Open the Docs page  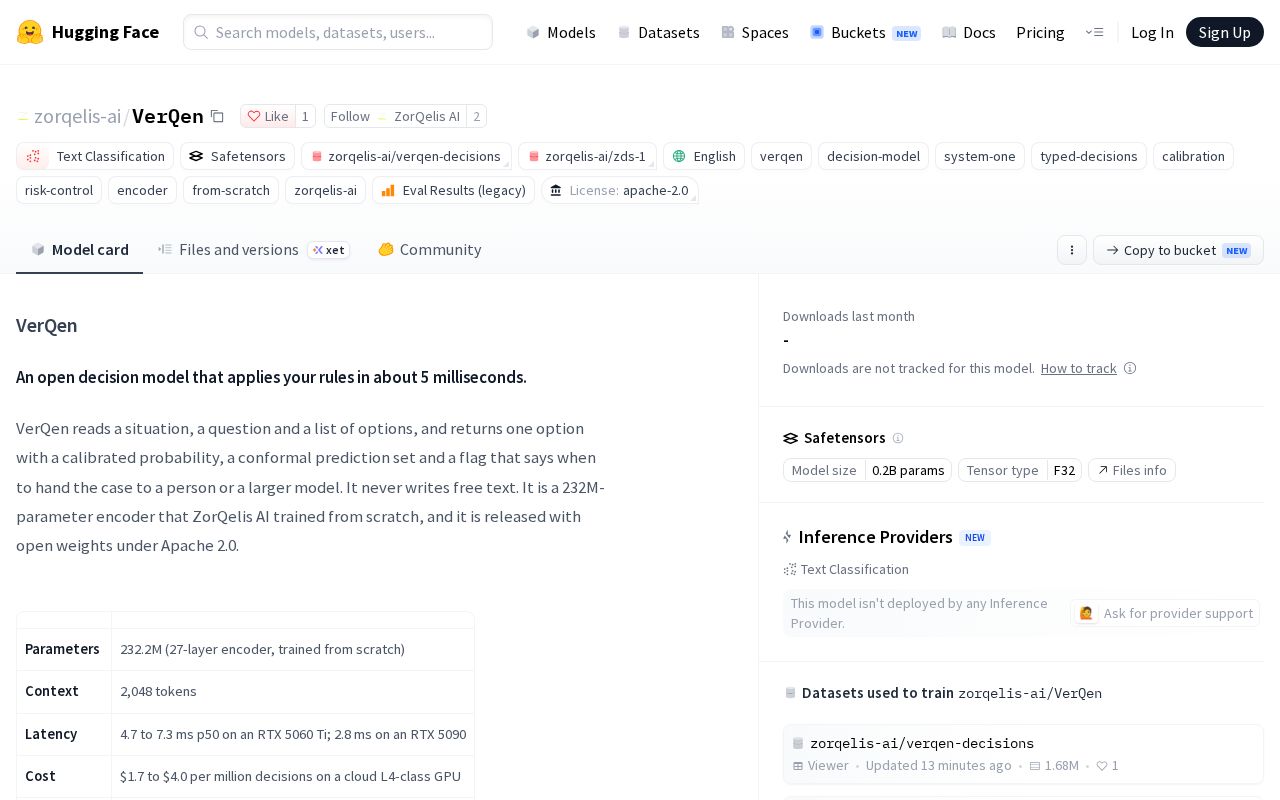coord(969,32)
